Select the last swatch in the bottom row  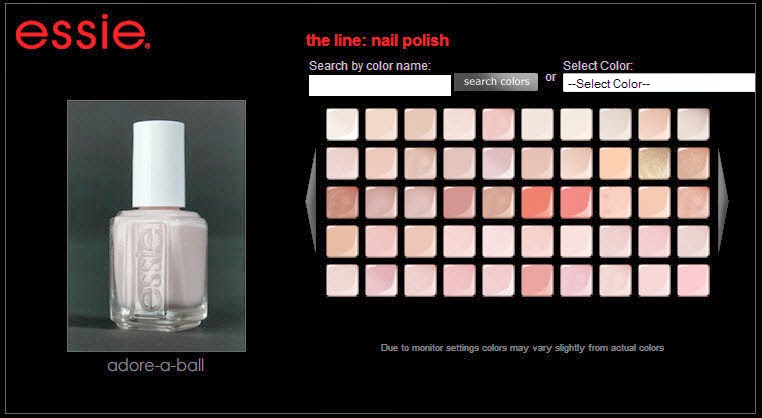pos(693,280)
